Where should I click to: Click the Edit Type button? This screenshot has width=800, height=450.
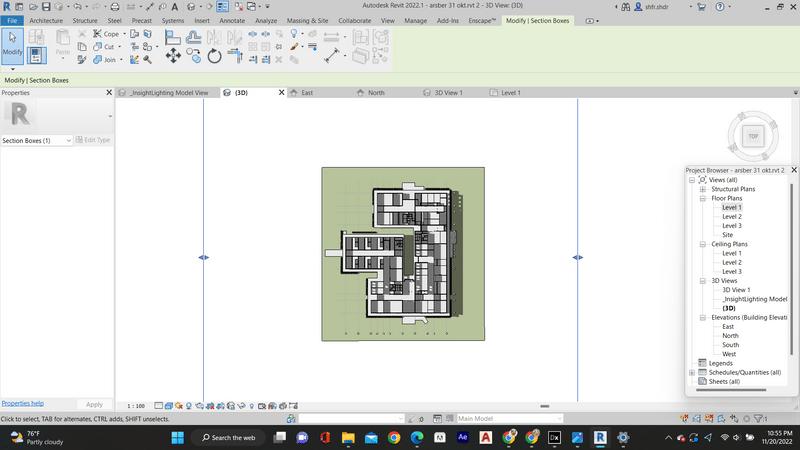(x=94, y=141)
